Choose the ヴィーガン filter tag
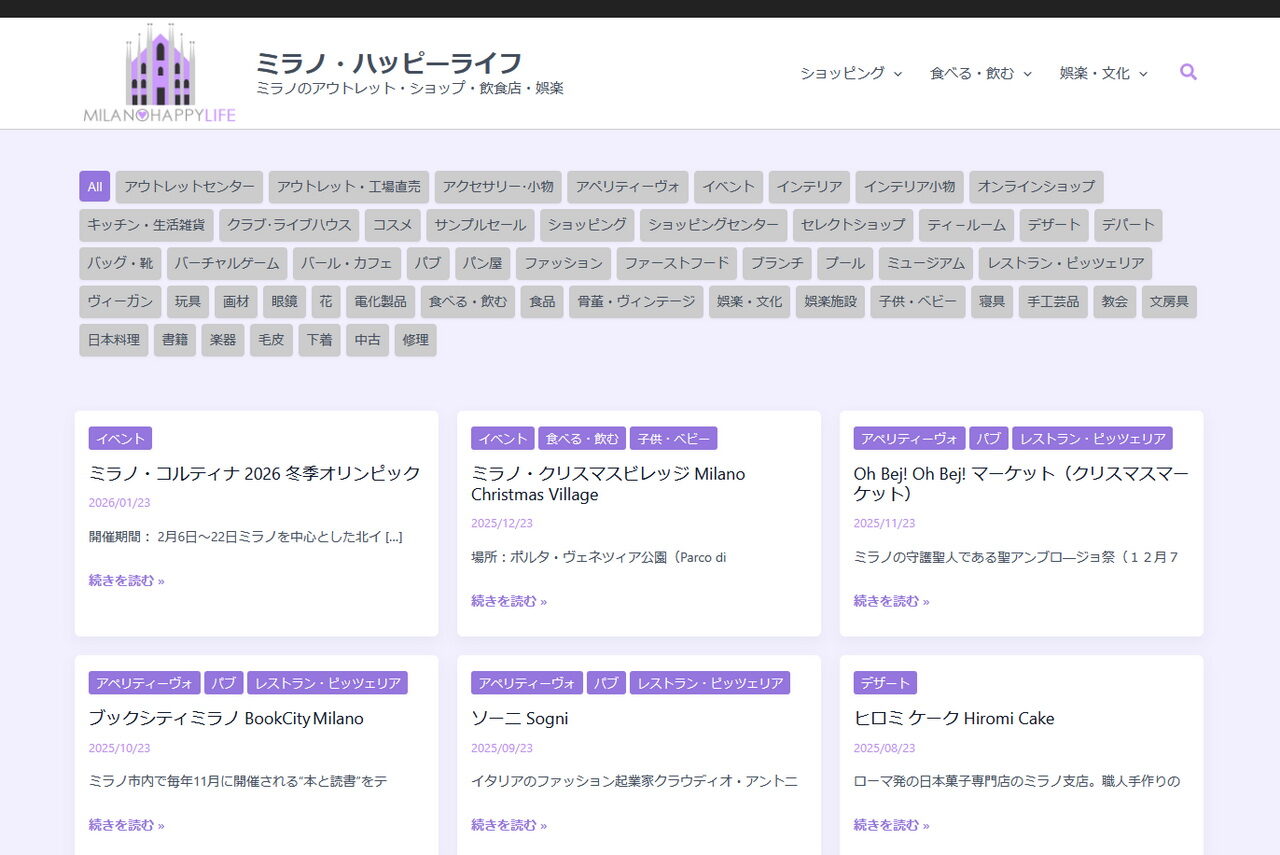Viewport: 1280px width, 855px height. click(120, 302)
